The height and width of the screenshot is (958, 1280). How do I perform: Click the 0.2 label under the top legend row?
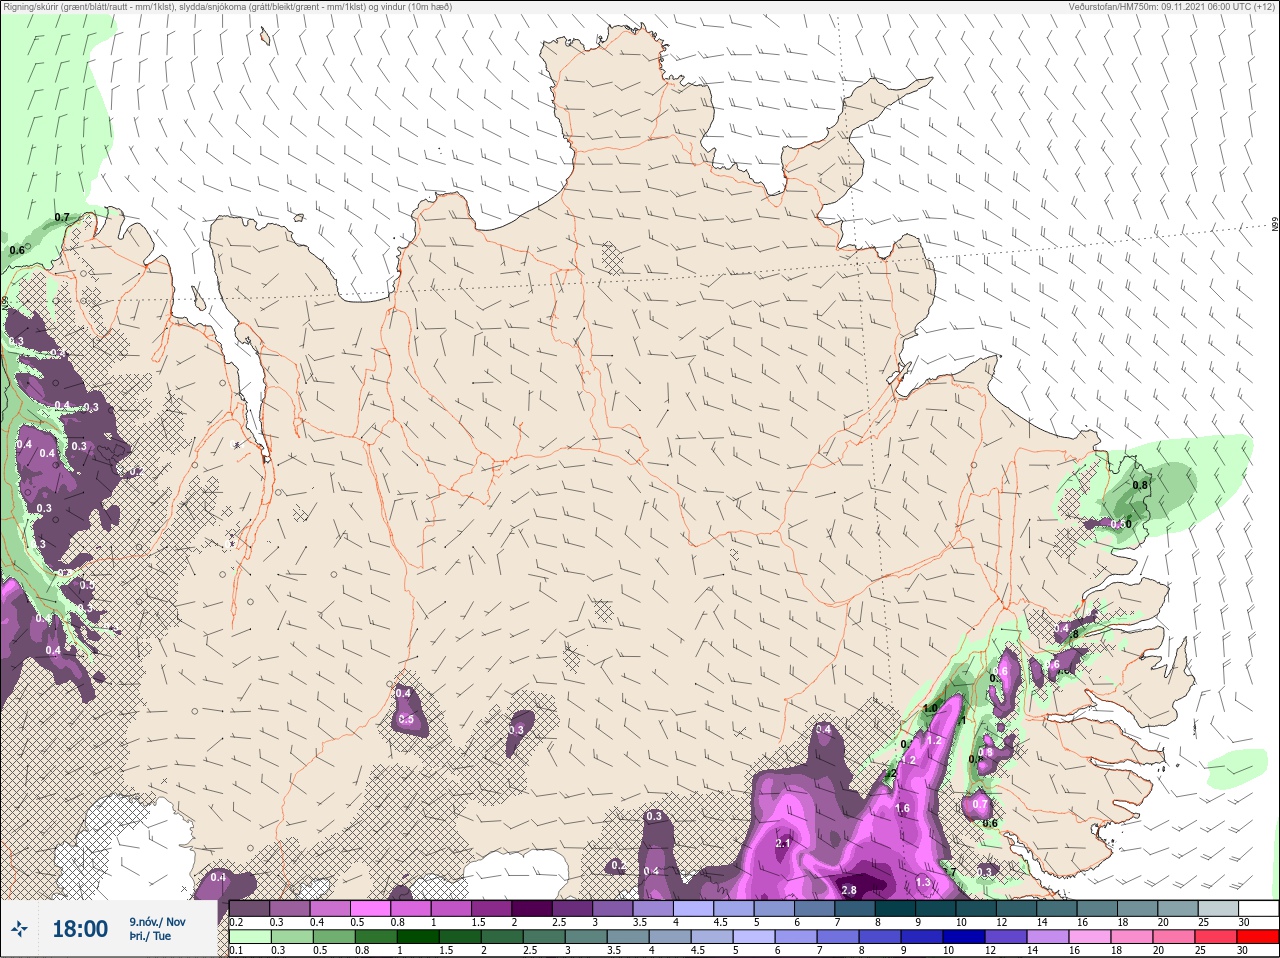point(236,922)
